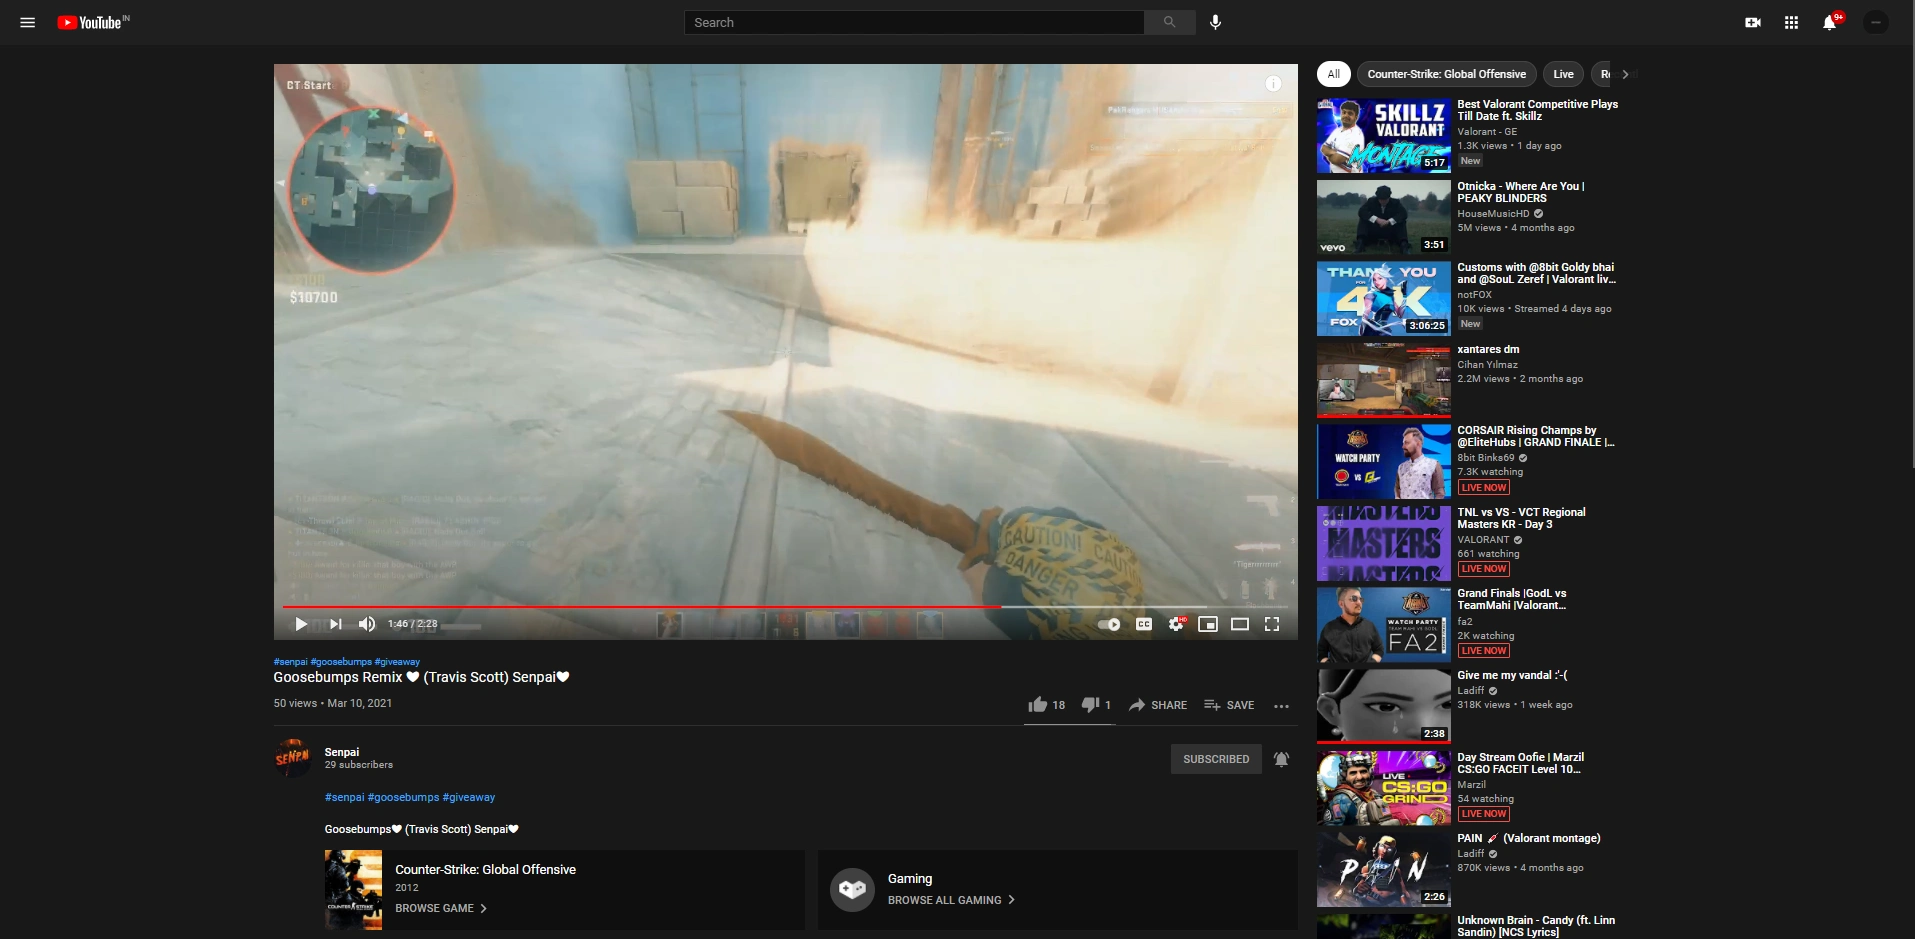Open player settings gear
The width and height of the screenshot is (1915, 939).
click(1176, 624)
